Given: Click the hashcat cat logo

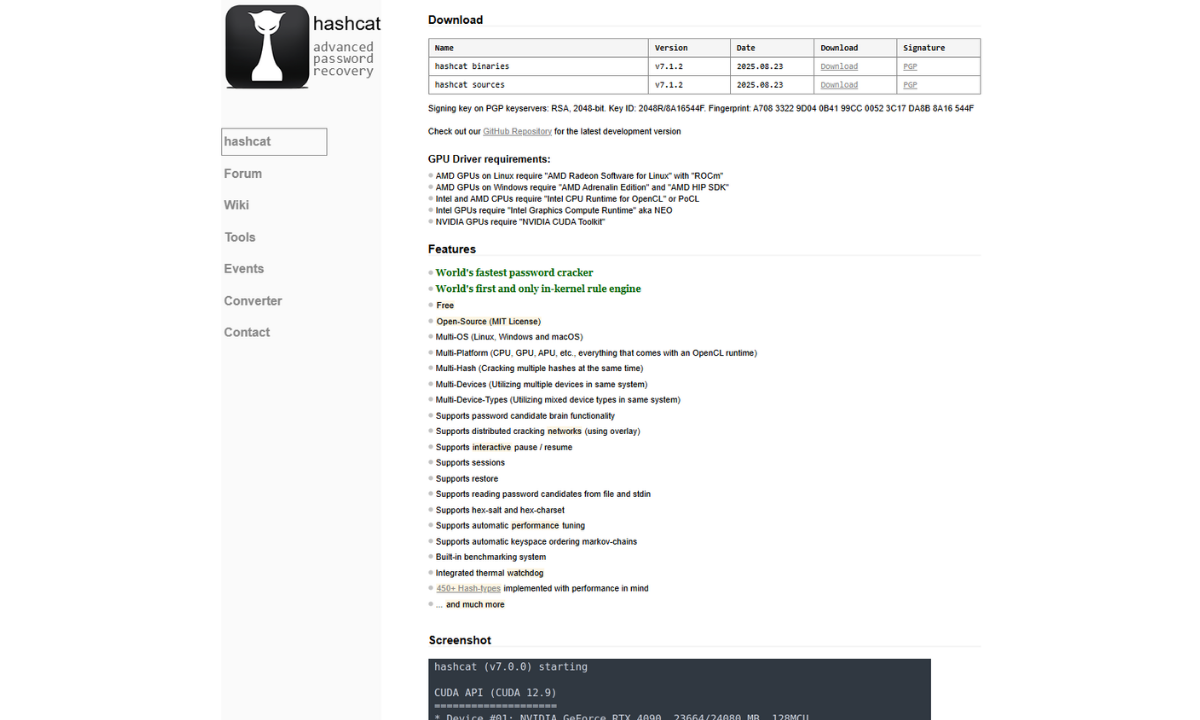Looking at the screenshot, I should (267, 47).
